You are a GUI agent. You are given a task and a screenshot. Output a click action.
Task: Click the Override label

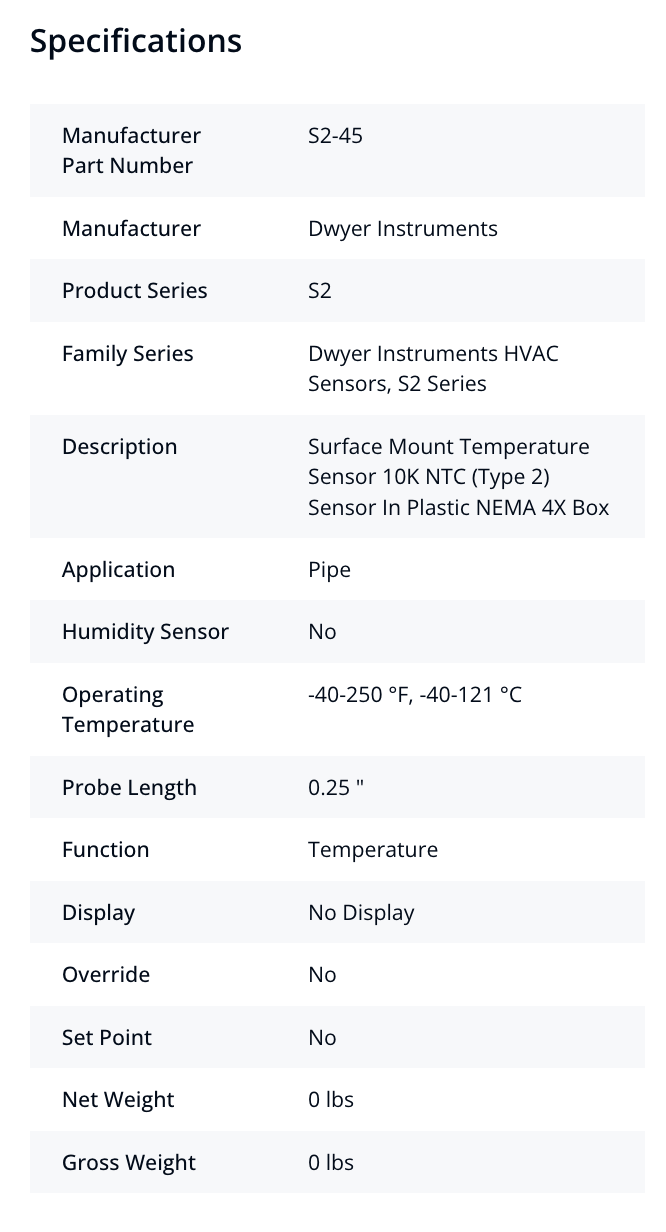tap(106, 975)
